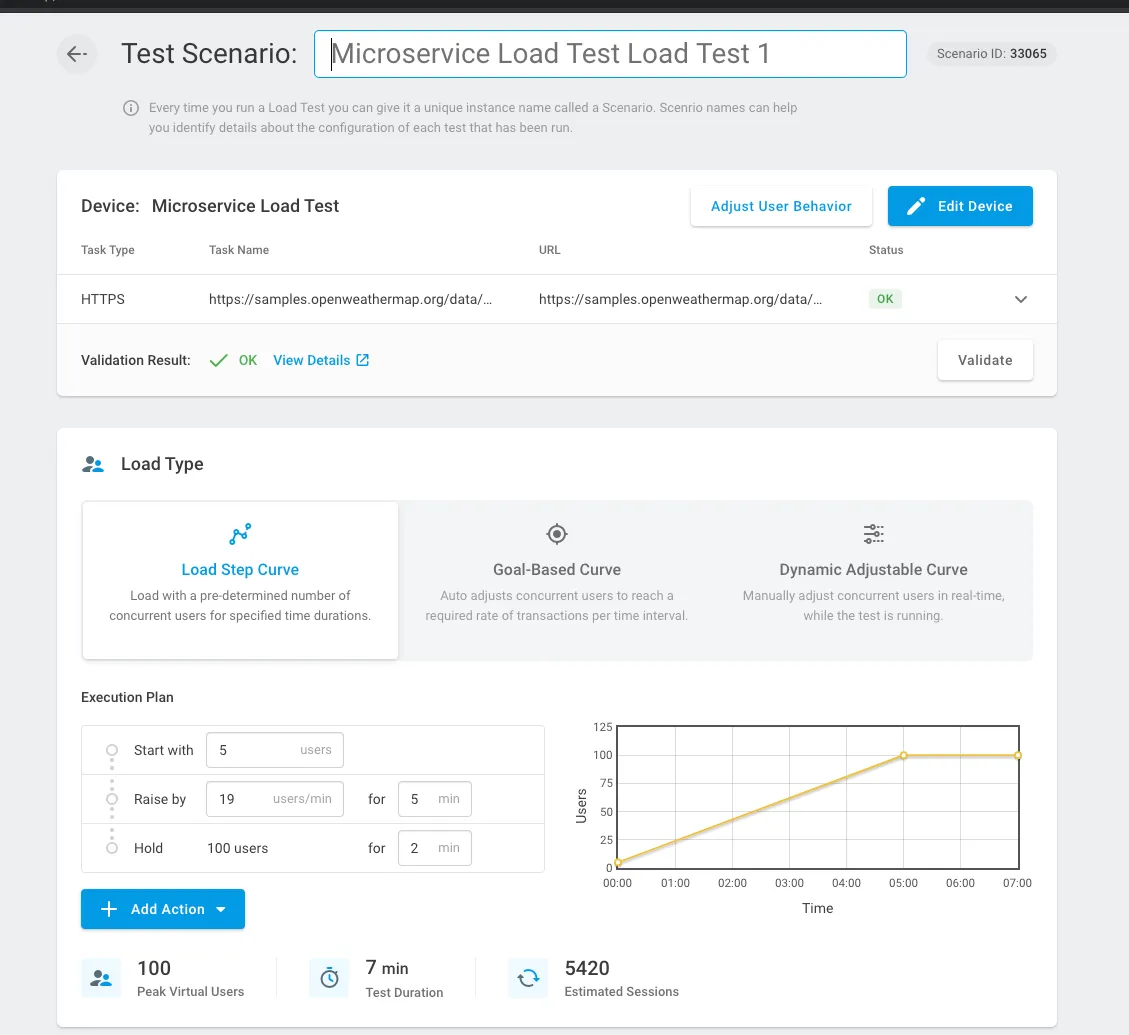Click the green validation checkmark icon

tap(218, 360)
